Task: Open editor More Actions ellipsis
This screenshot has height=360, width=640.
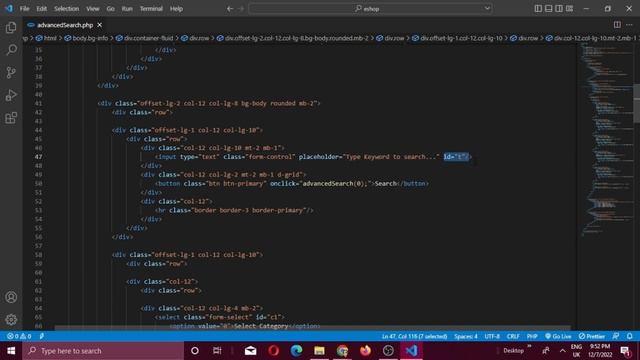Action: coord(629,25)
